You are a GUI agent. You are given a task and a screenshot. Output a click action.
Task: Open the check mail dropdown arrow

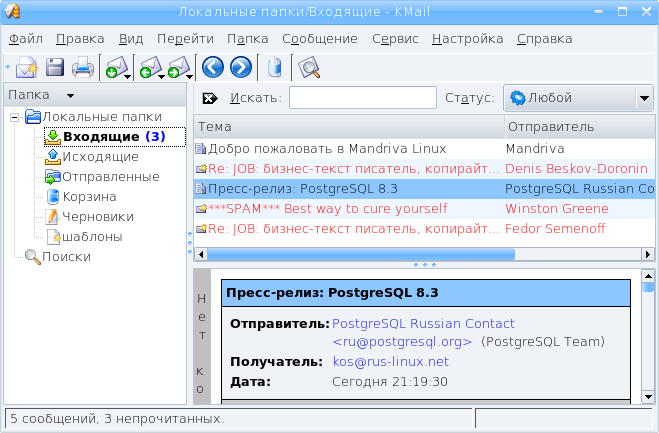point(127,77)
